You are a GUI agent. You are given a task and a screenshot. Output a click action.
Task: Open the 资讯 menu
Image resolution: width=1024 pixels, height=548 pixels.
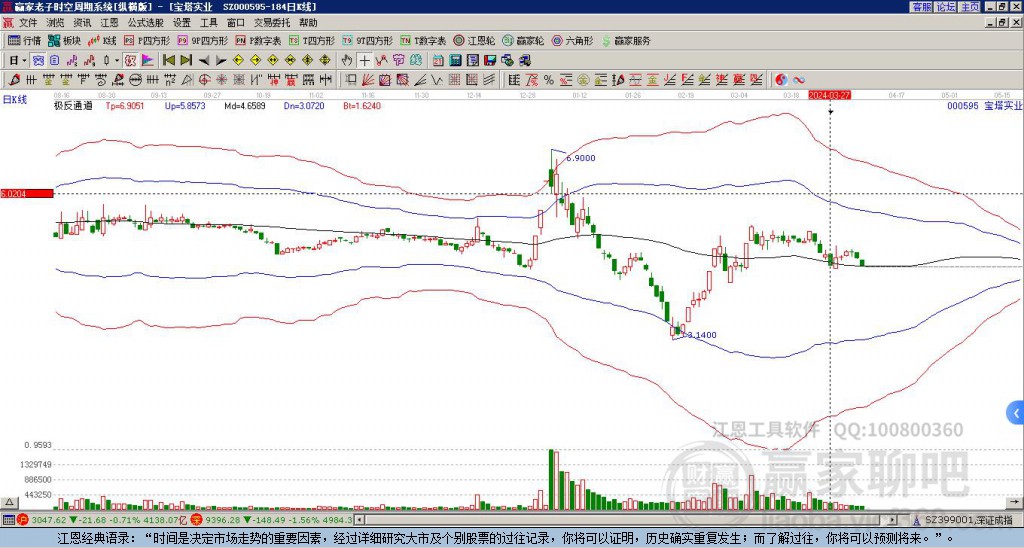82,23
